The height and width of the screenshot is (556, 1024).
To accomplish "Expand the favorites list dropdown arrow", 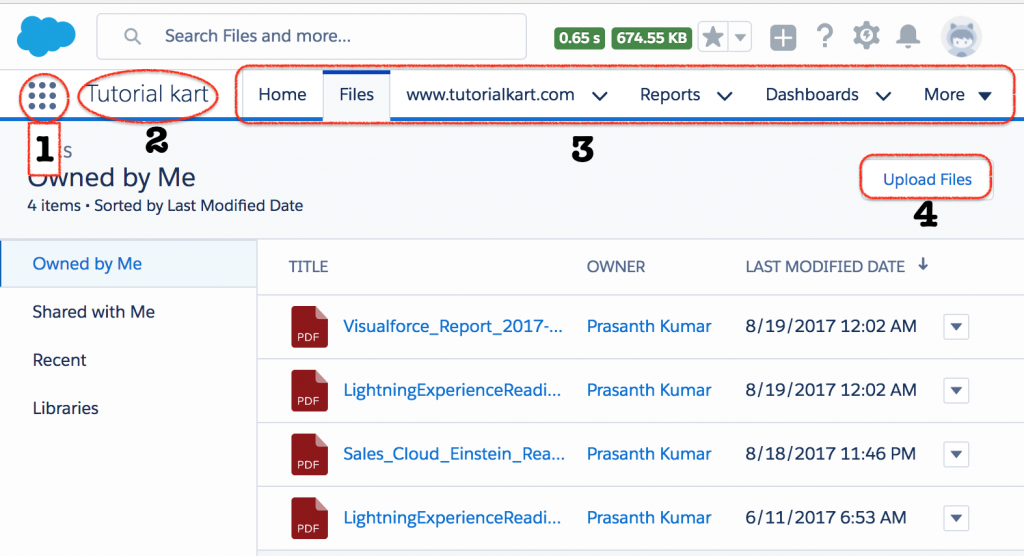I will coord(740,38).
